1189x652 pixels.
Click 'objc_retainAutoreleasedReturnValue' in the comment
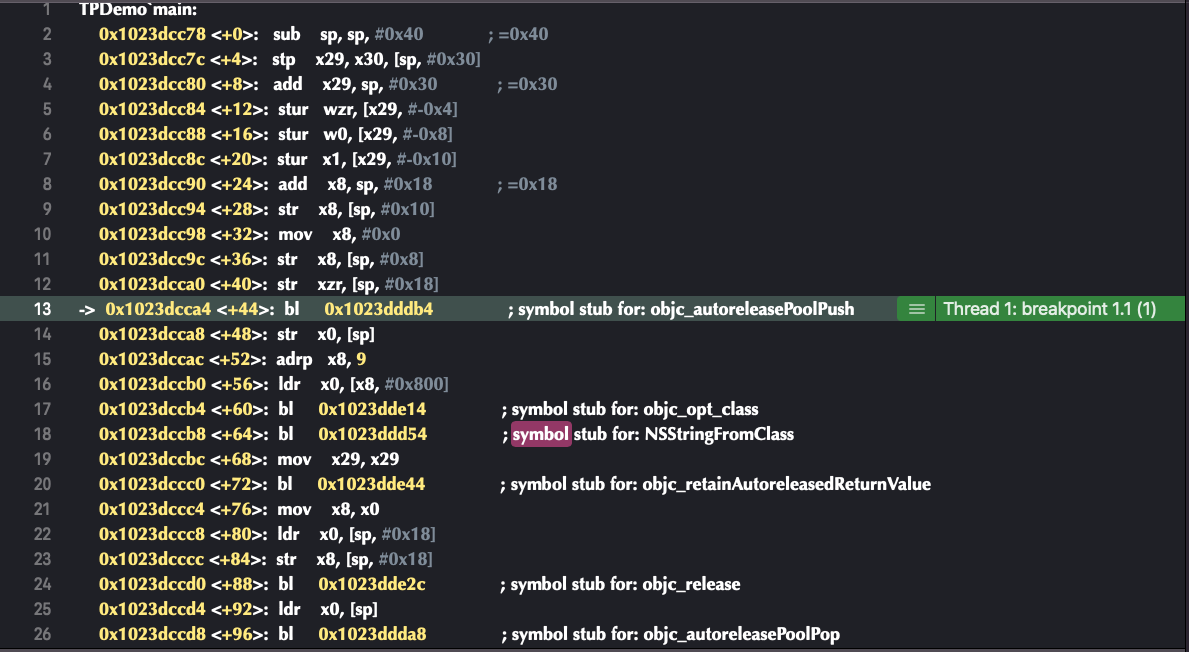coord(786,484)
